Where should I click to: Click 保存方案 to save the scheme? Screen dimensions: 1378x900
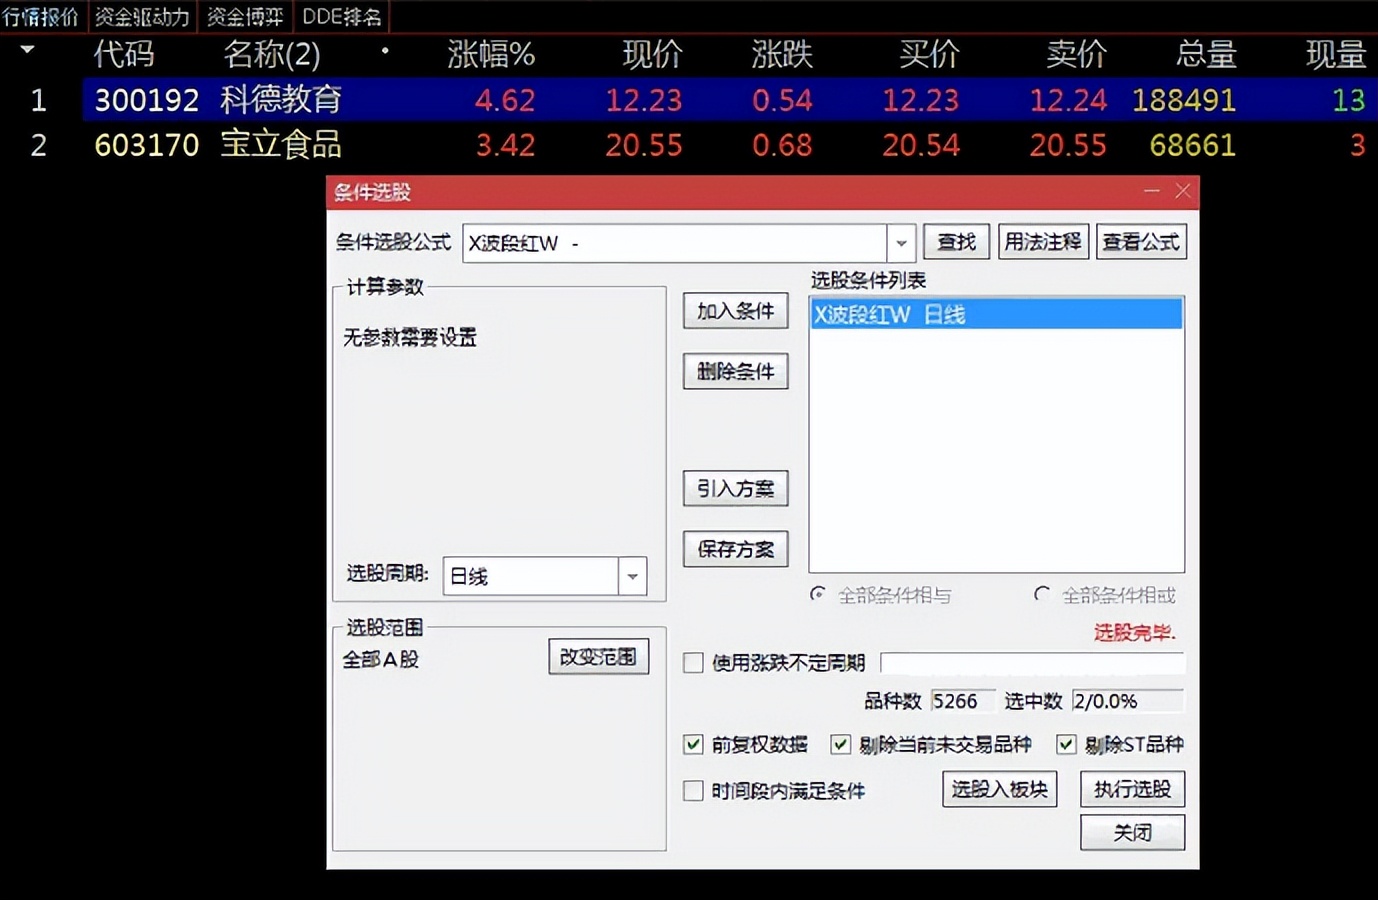point(735,549)
